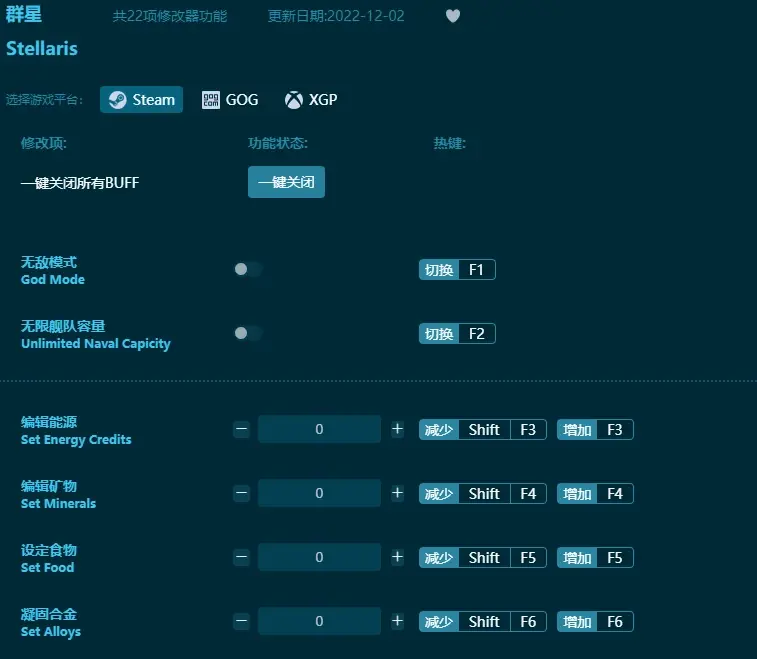Select the Steam platform button
The width and height of the screenshot is (757, 659).
[x=141, y=99]
